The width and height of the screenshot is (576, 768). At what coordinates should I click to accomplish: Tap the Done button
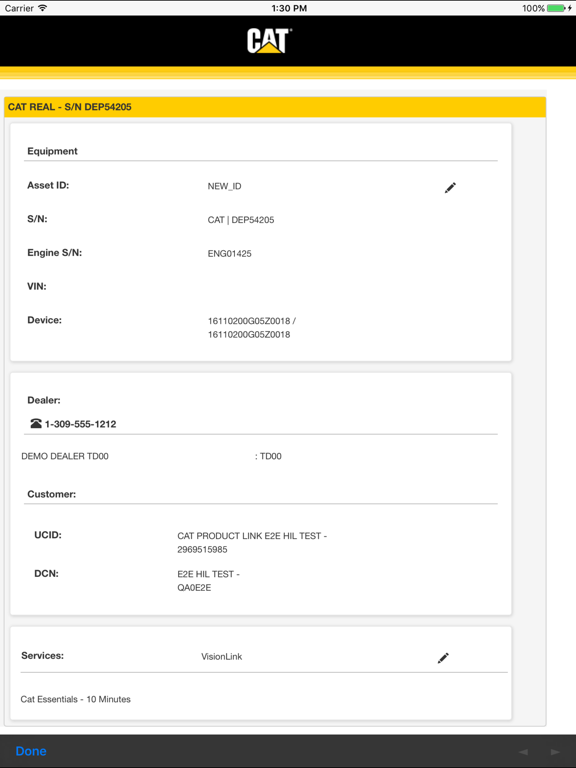(x=31, y=751)
